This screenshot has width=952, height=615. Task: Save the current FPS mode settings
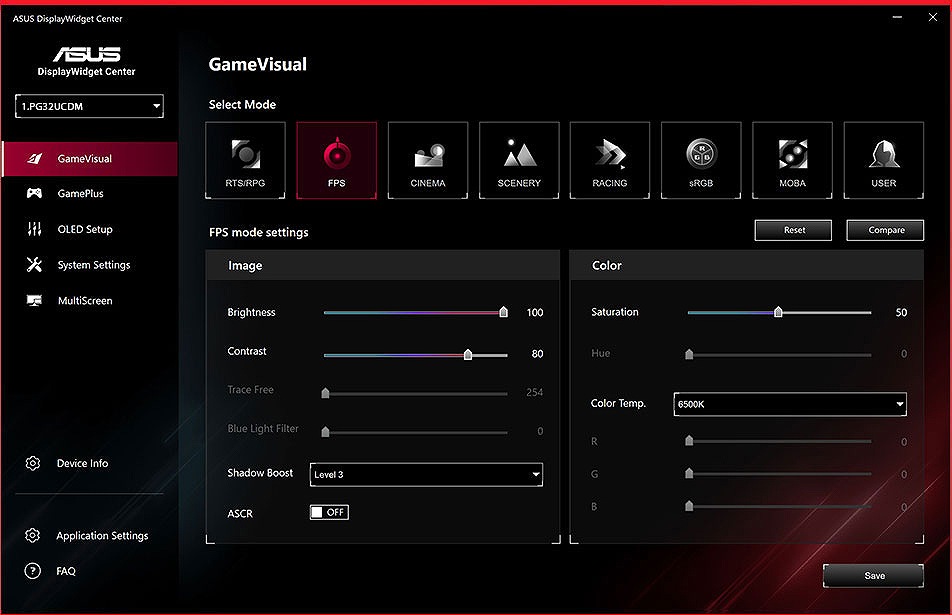point(873,575)
